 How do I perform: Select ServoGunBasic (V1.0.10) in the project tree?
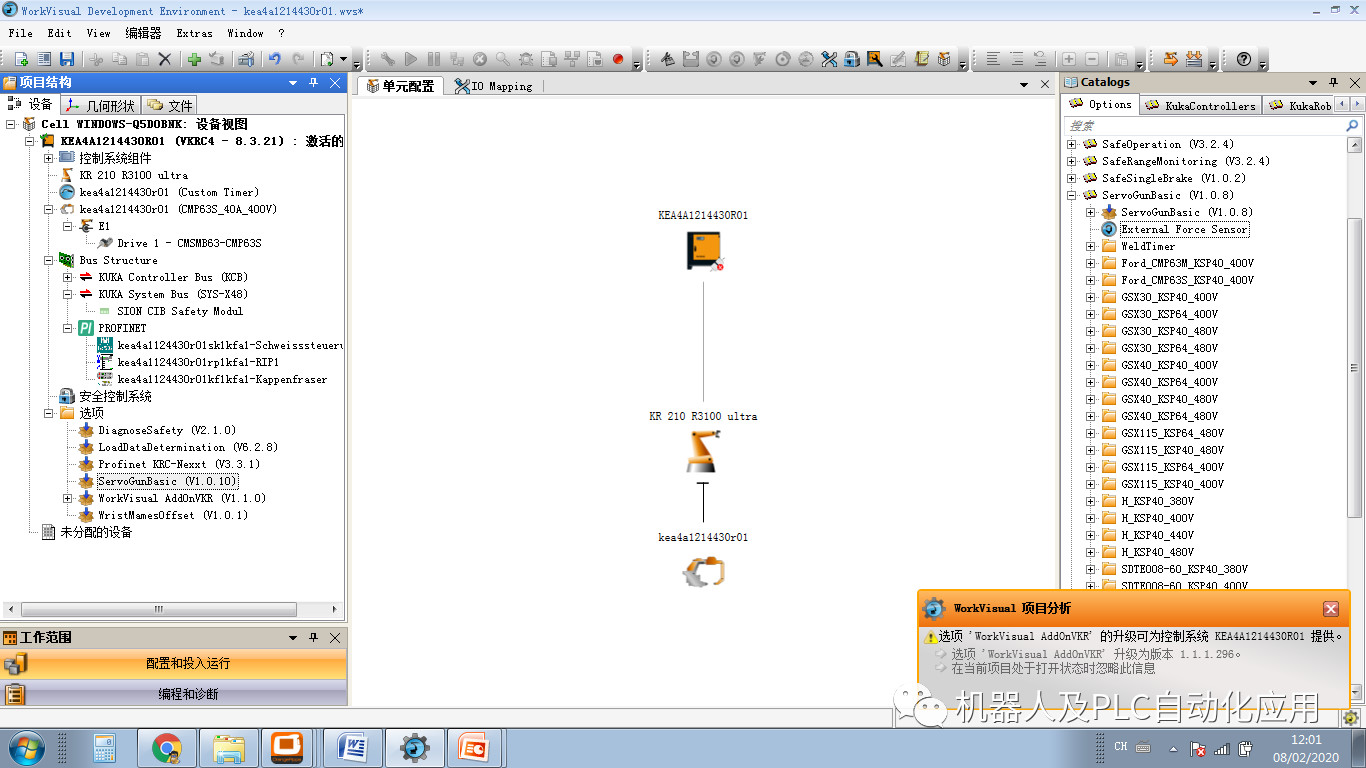(167, 481)
